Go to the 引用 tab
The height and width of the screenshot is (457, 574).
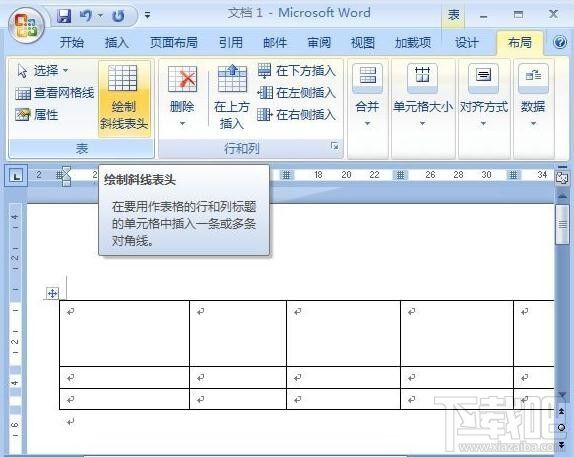(x=231, y=43)
